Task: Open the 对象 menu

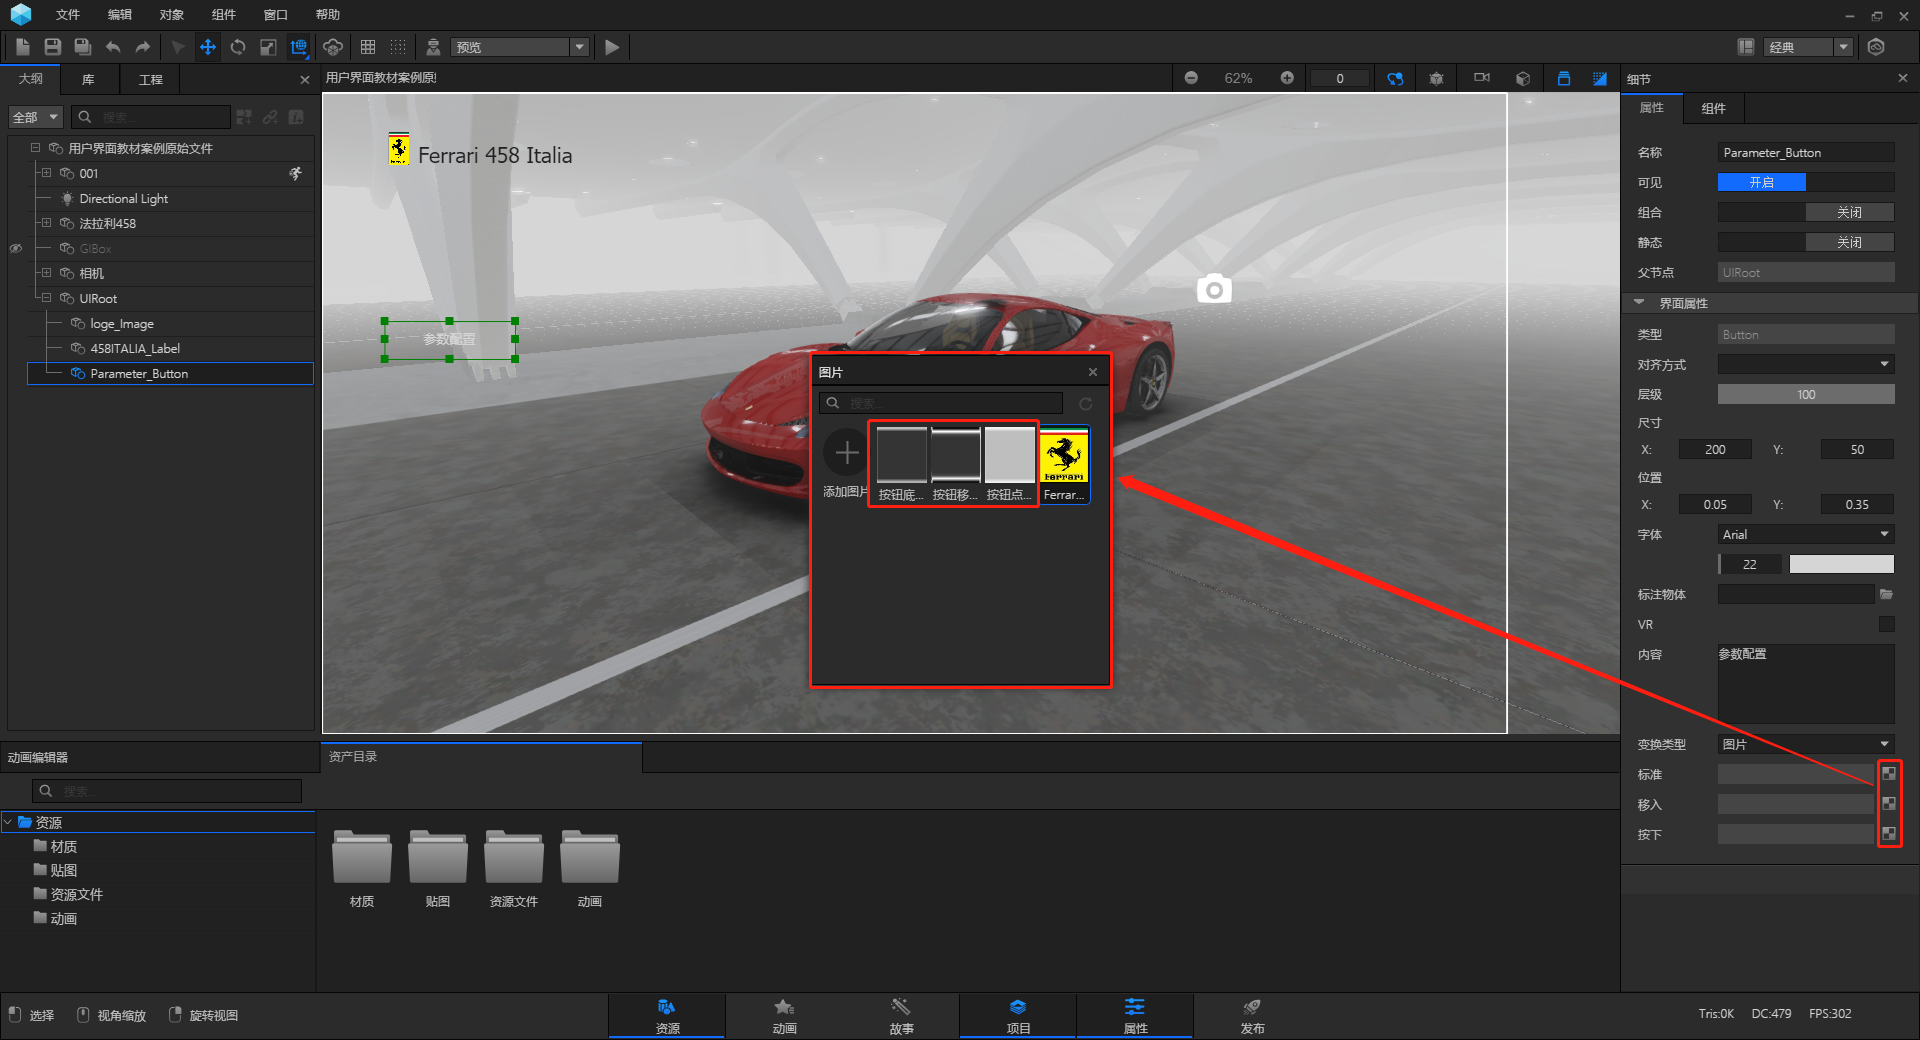Action: 172,15
